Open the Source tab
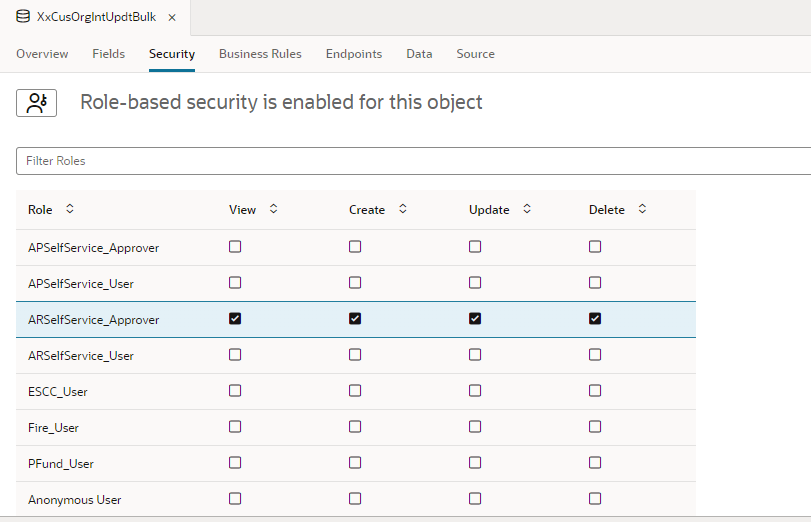This screenshot has height=522, width=811. coord(475,54)
